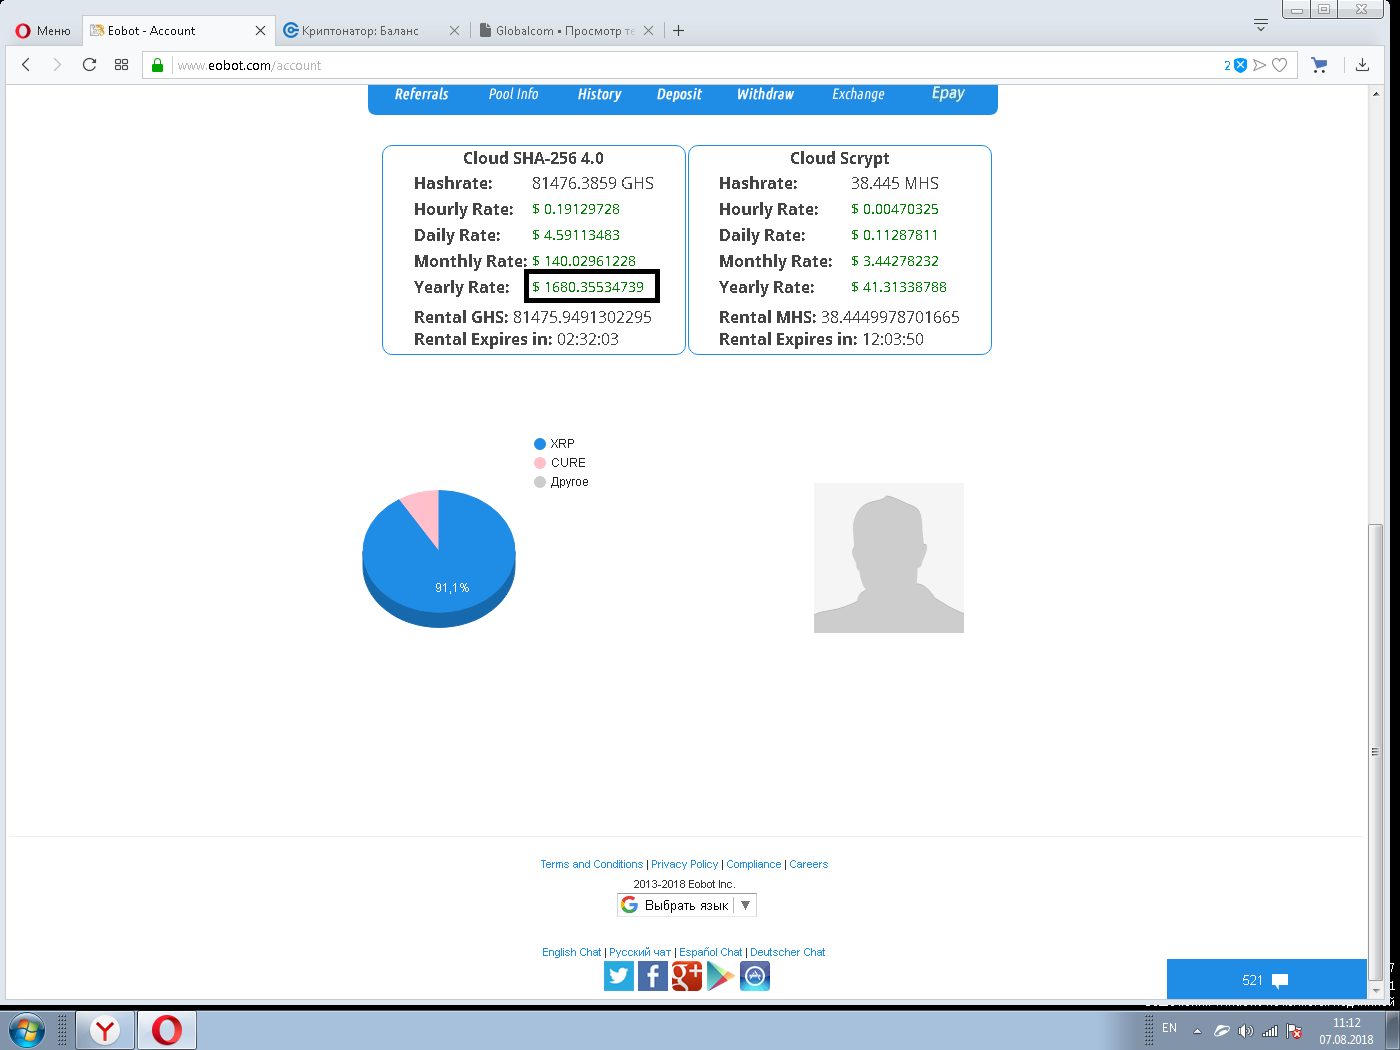Open the Deutscher Chat link
Viewport: 1400px width, 1050px height.
tap(788, 952)
